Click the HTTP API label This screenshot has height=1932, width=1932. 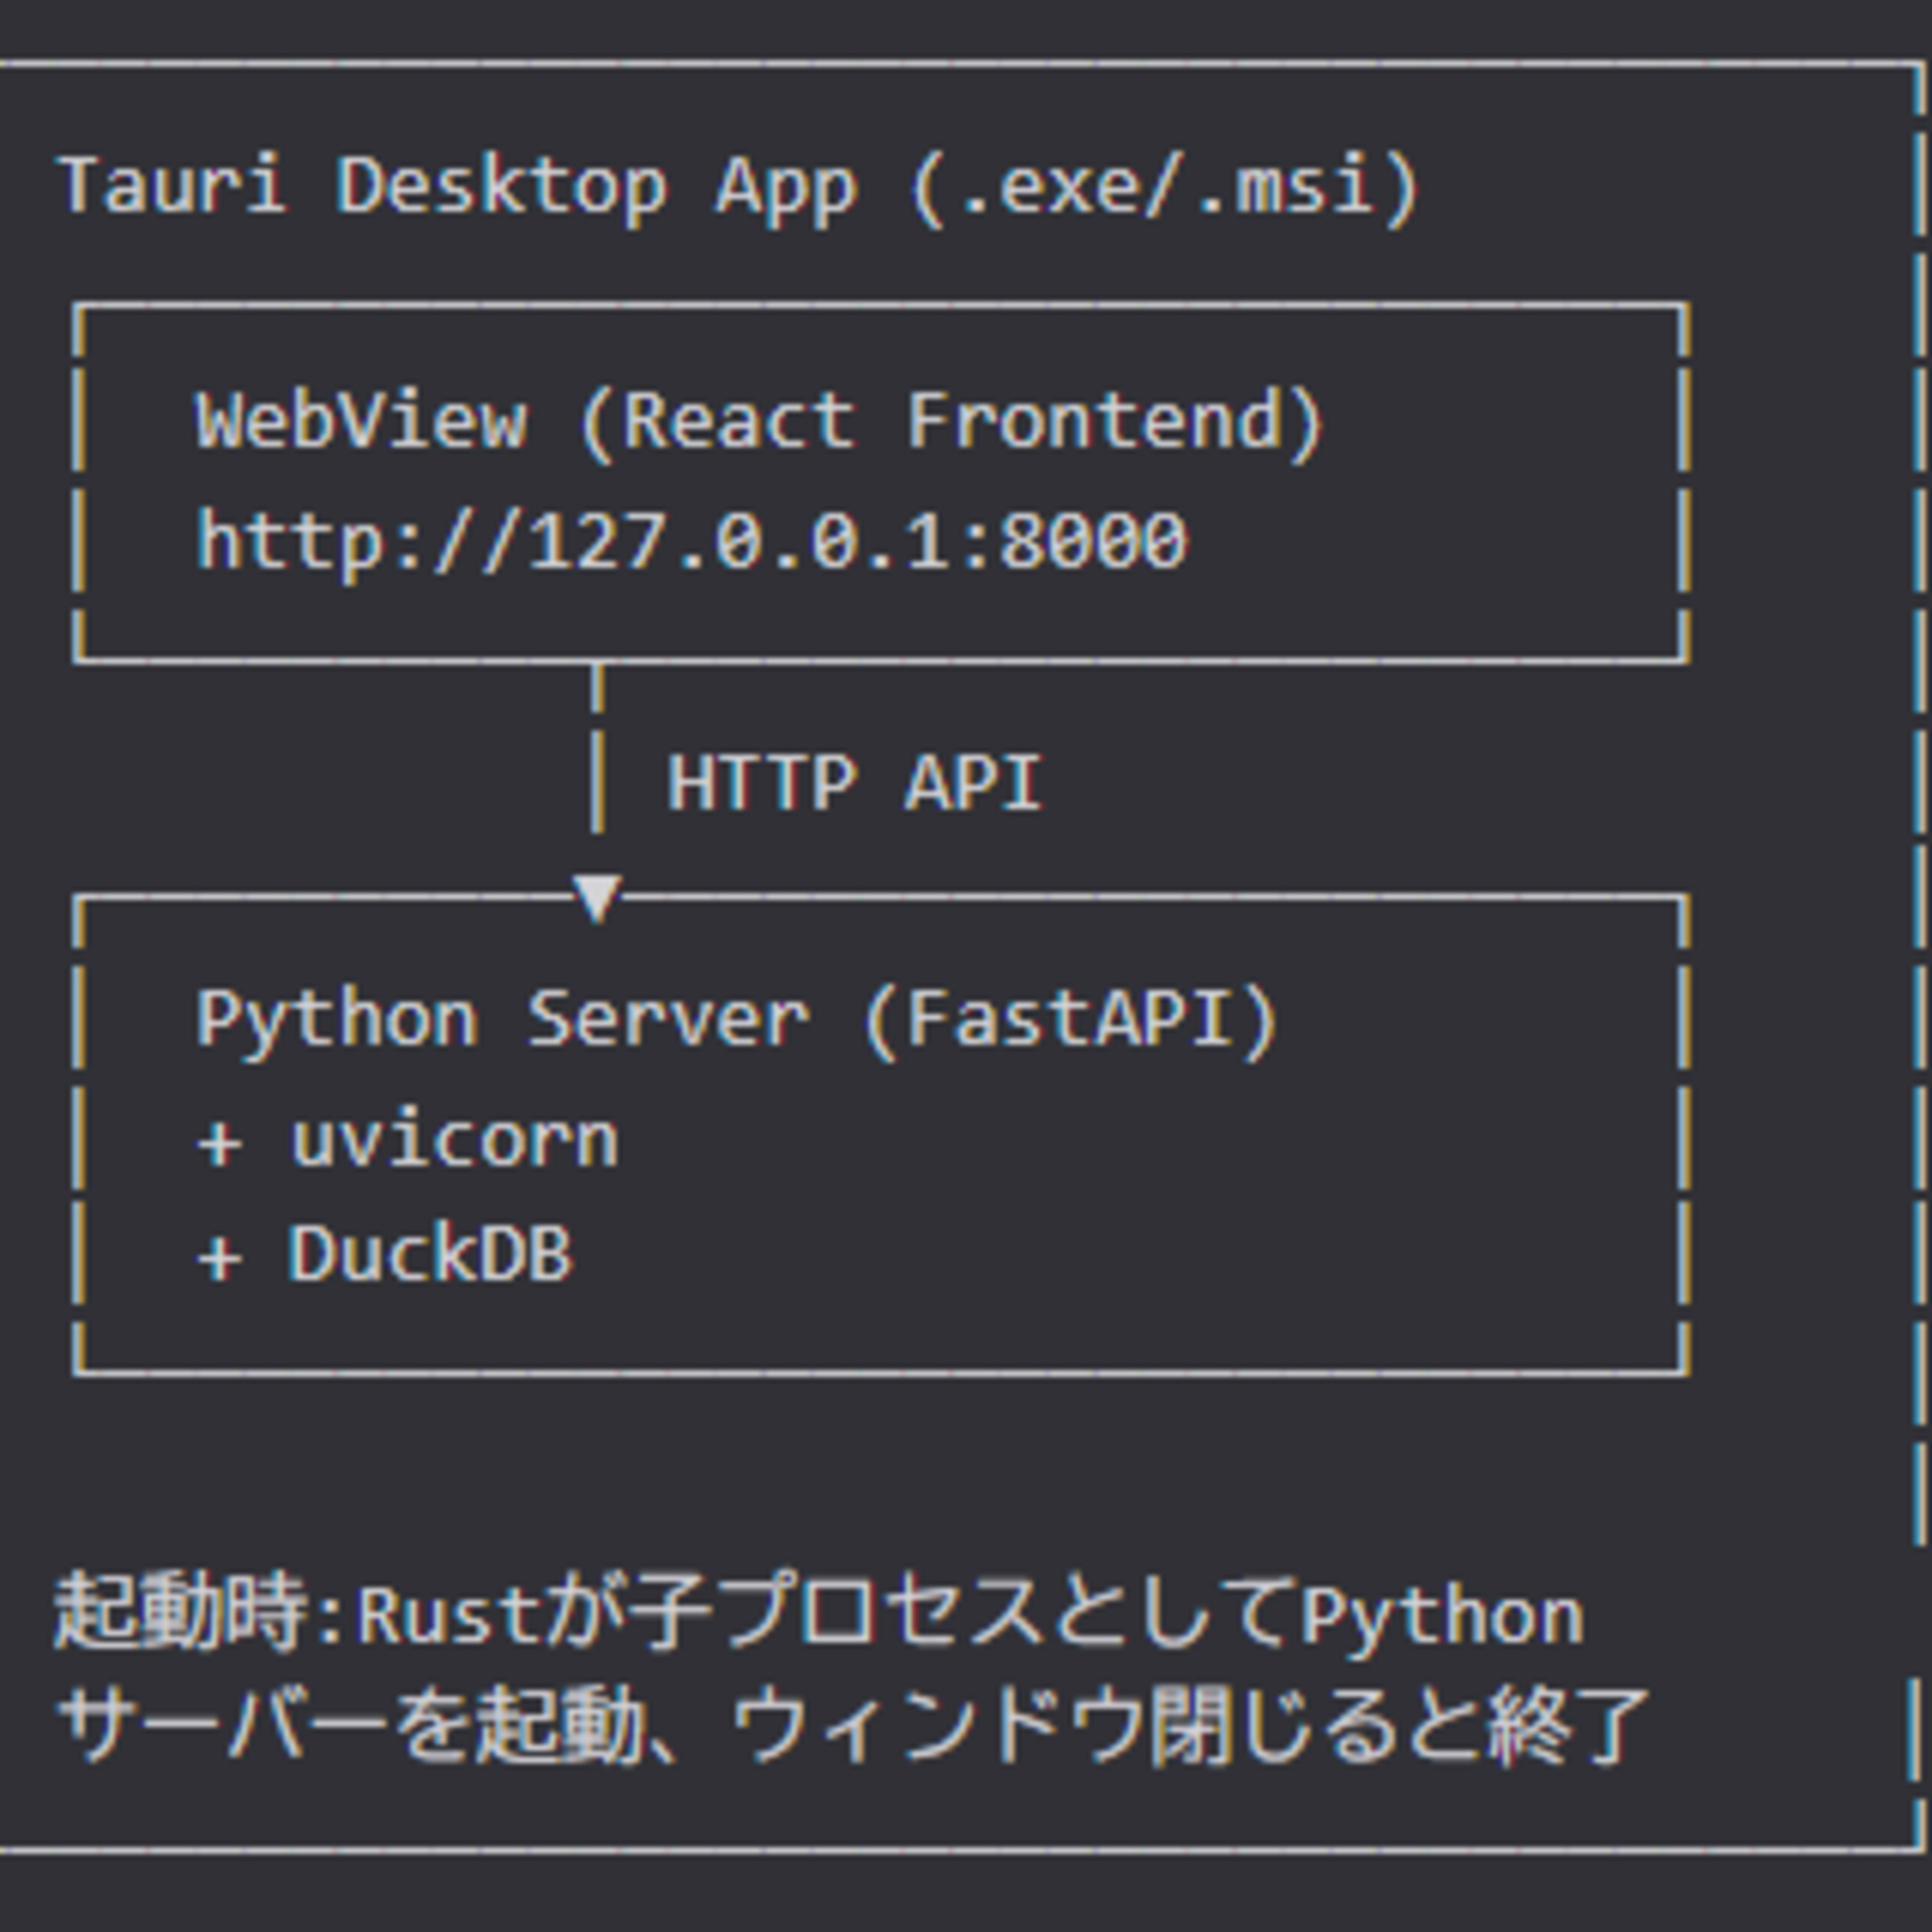coord(855,782)
